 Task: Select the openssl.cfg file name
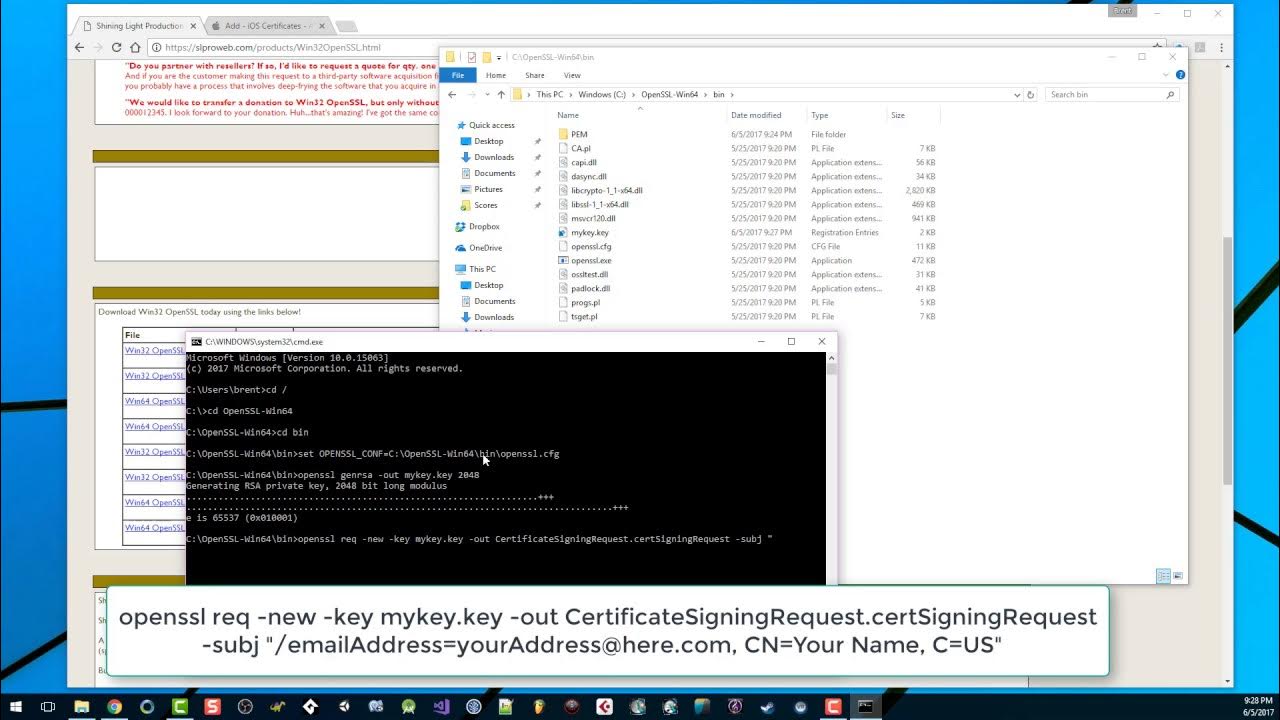(591, 246)
